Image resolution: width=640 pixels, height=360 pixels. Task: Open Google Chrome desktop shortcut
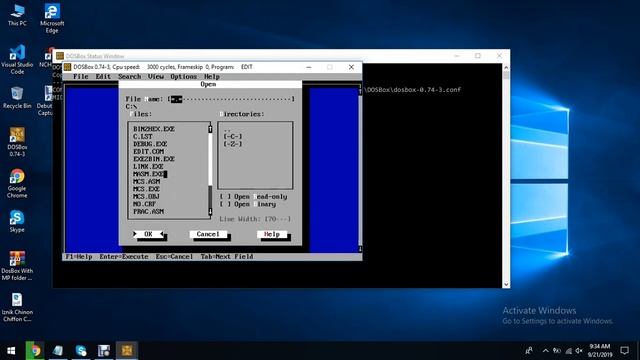17,184
